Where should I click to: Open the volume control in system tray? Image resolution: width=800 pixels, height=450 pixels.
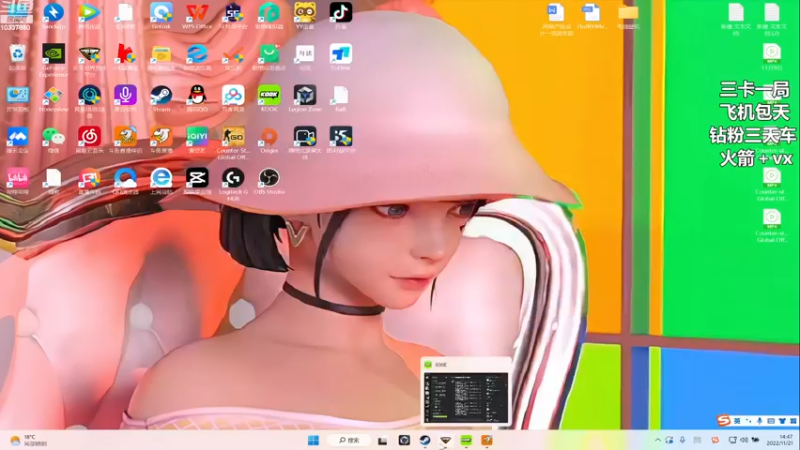click(744, 440)
